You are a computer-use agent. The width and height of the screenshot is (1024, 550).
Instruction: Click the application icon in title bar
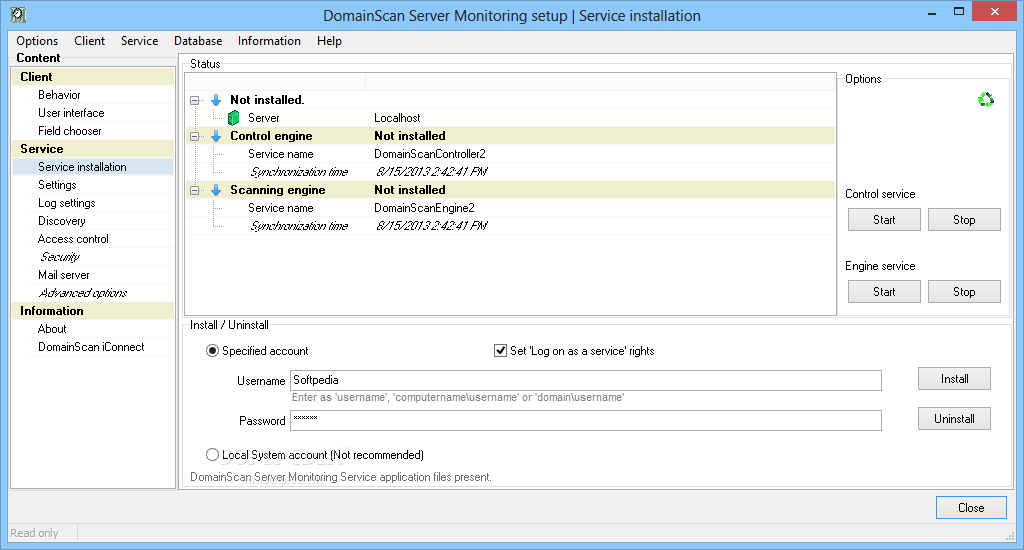18,15
